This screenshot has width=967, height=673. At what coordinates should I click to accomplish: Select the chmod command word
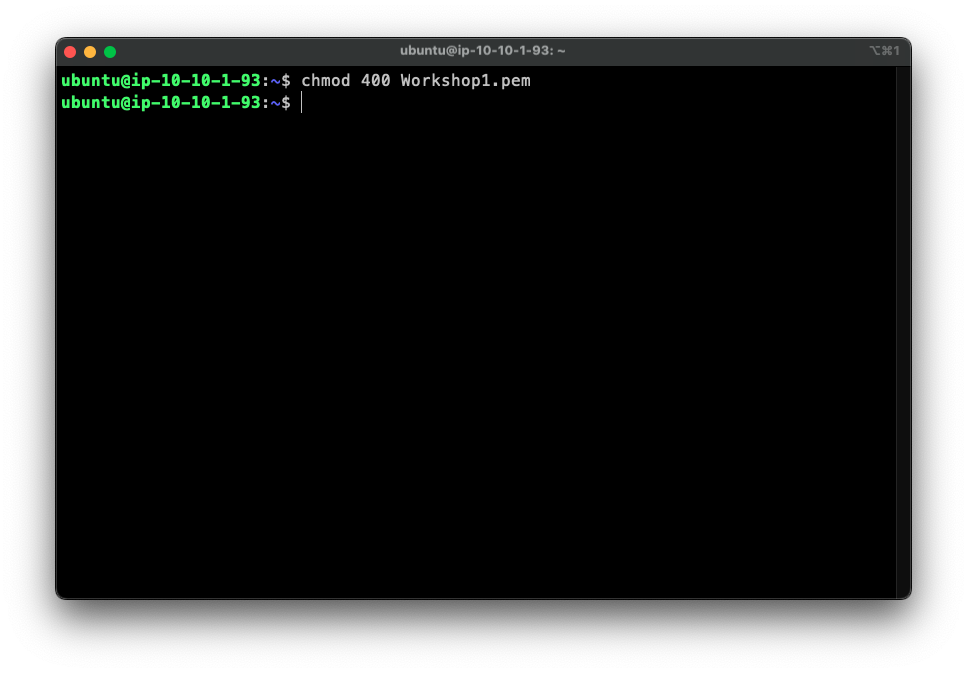(x=326, y=81)
